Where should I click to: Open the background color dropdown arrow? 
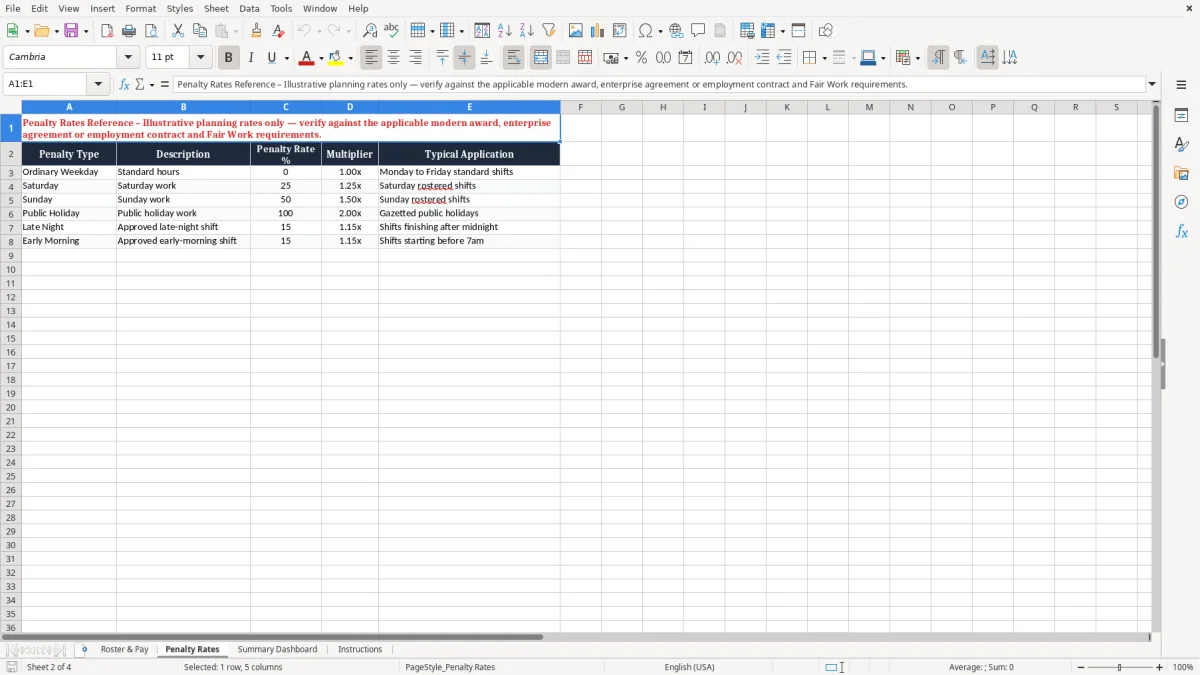click(351, 58)
